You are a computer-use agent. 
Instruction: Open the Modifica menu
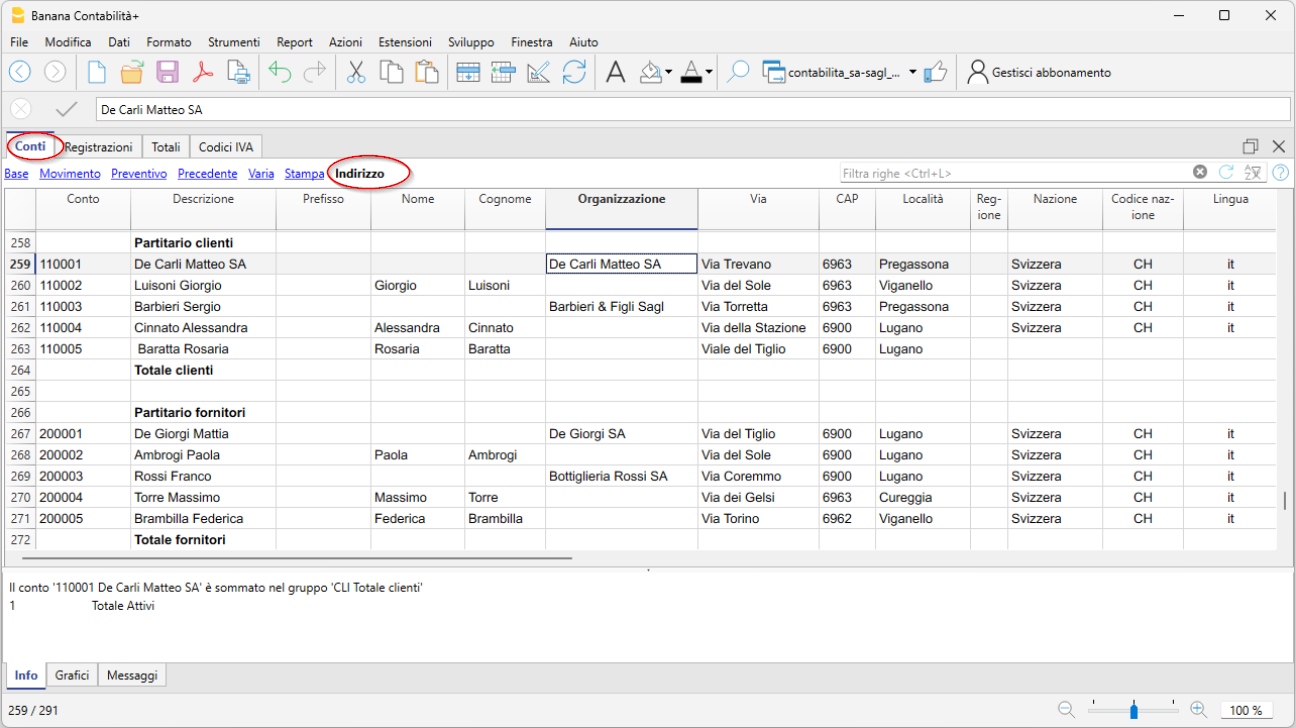(x=68, y=42)
